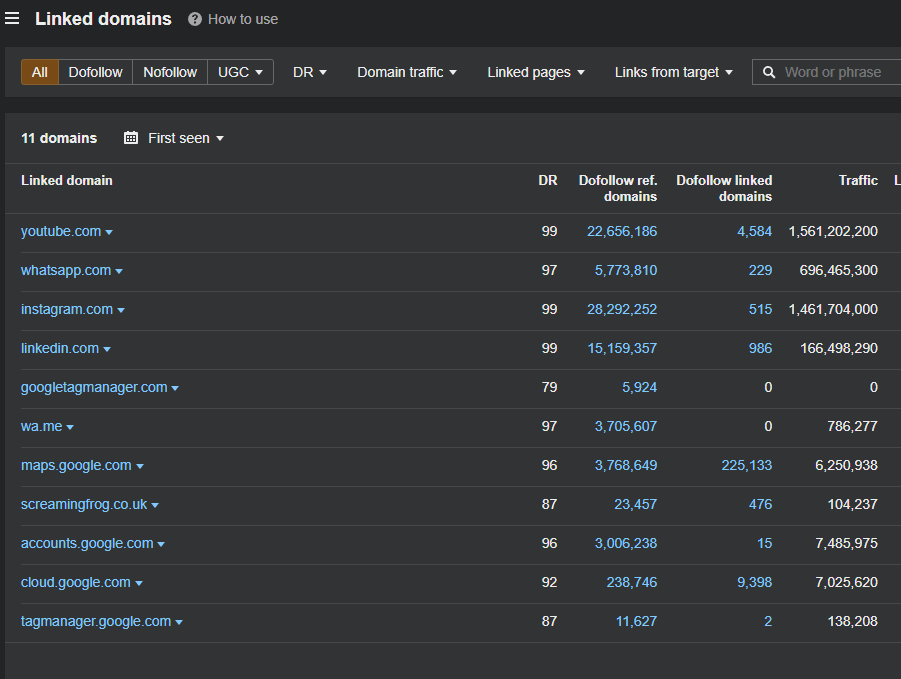Click cloud.google.com linked domains 9,398

click(x=754, y=583)
